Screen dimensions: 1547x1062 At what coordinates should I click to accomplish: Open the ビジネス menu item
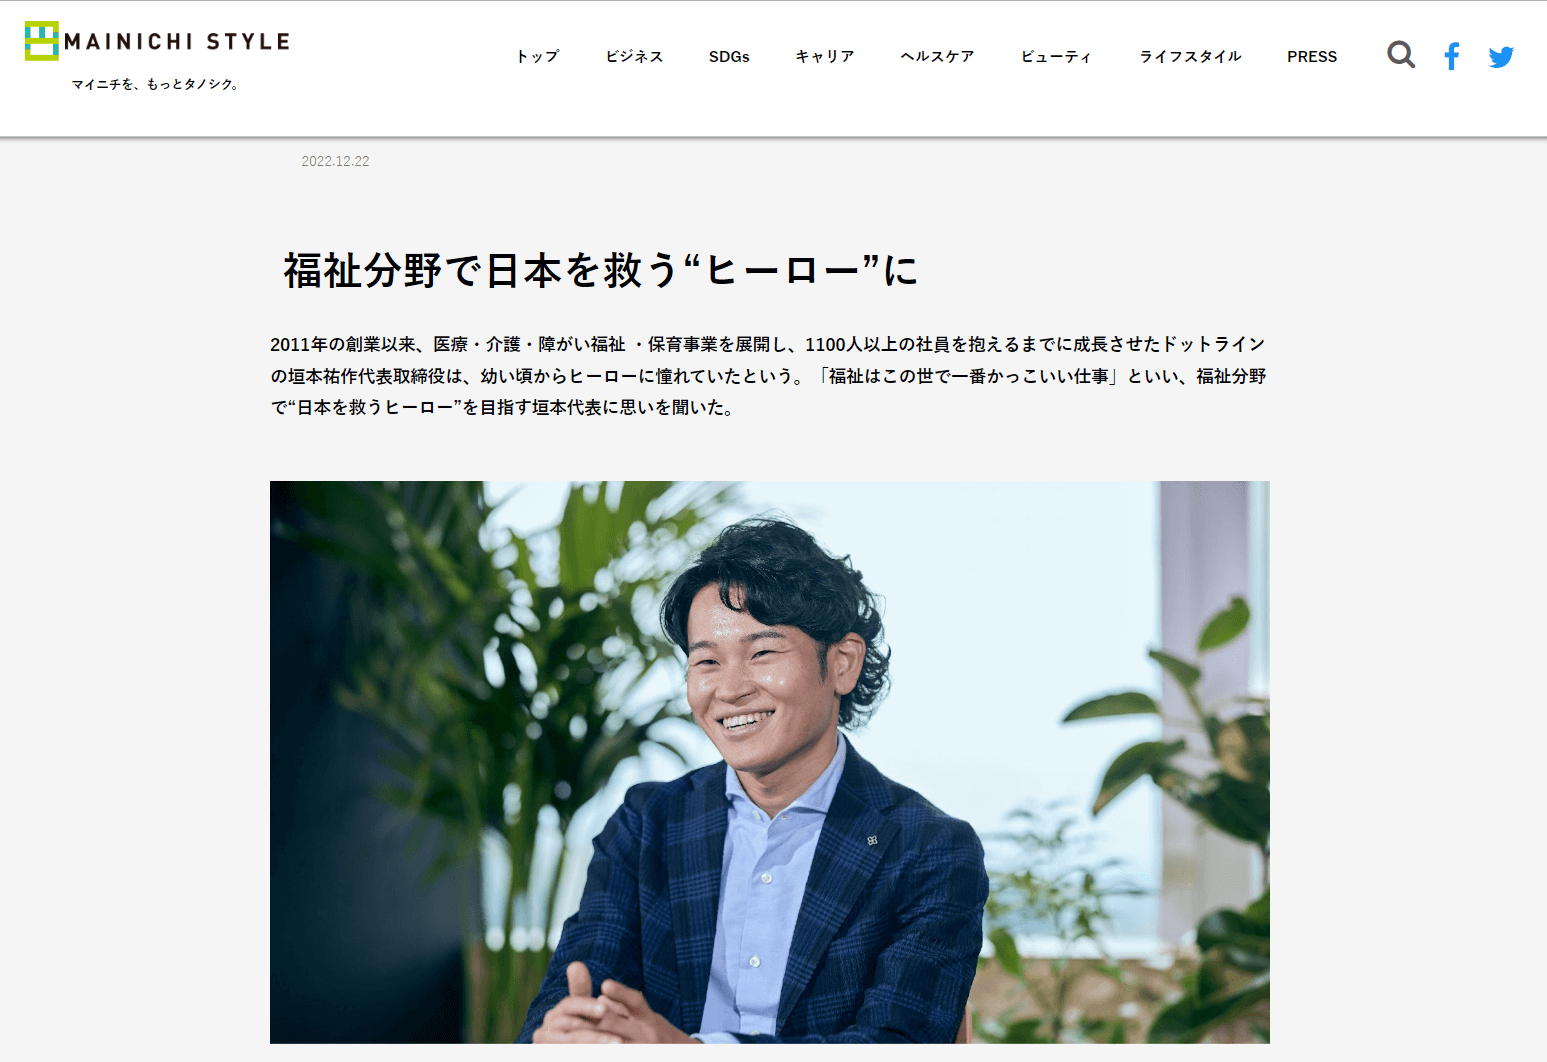click(x=634, y=56)
